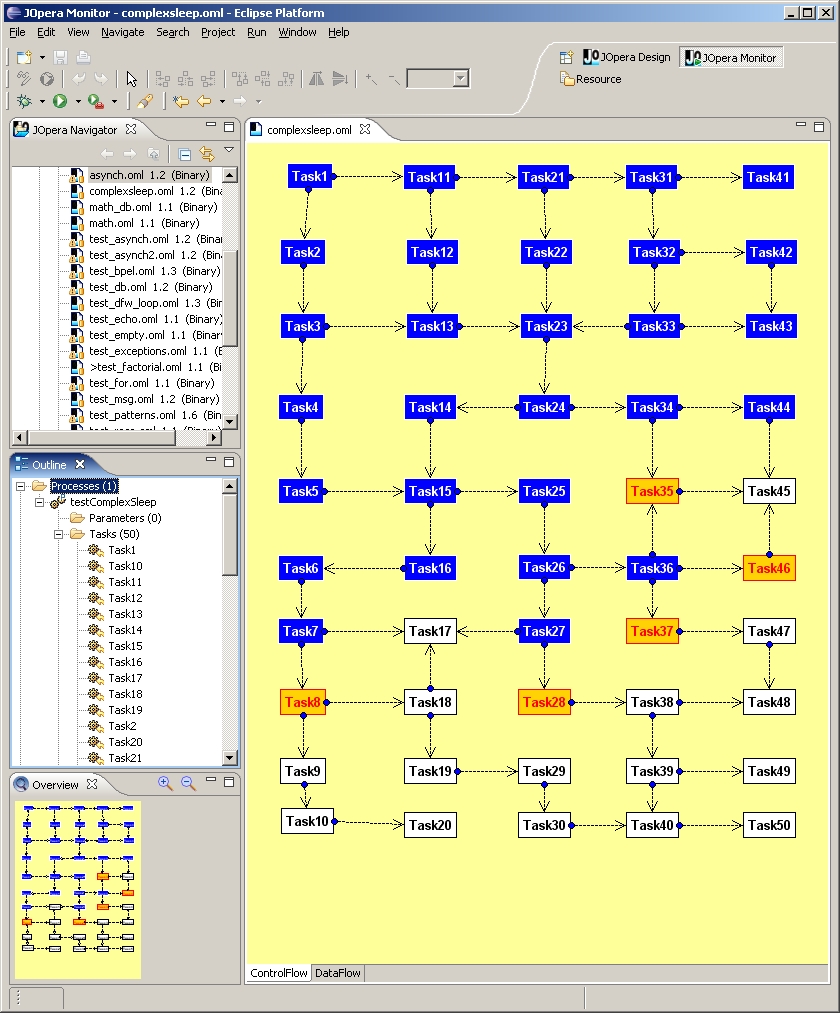The height and width of the screenshot is (1013, 840).
Task: Open the File menu
Action: (x=17, y=32)
